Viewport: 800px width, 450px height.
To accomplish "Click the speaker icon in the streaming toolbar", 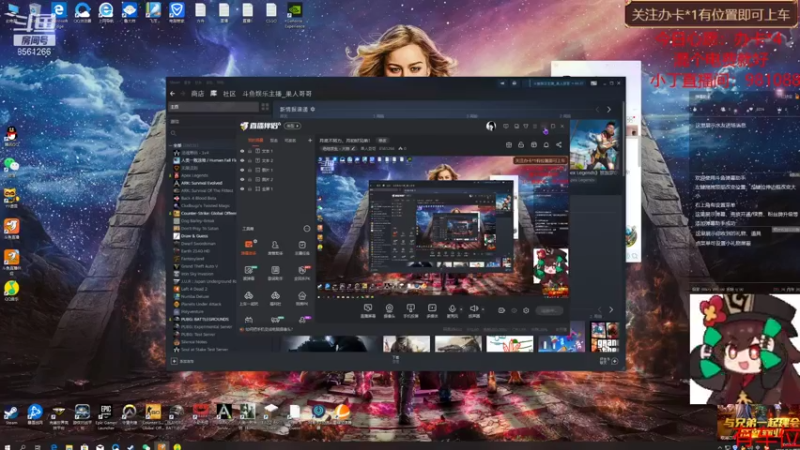I will (474, 309).
